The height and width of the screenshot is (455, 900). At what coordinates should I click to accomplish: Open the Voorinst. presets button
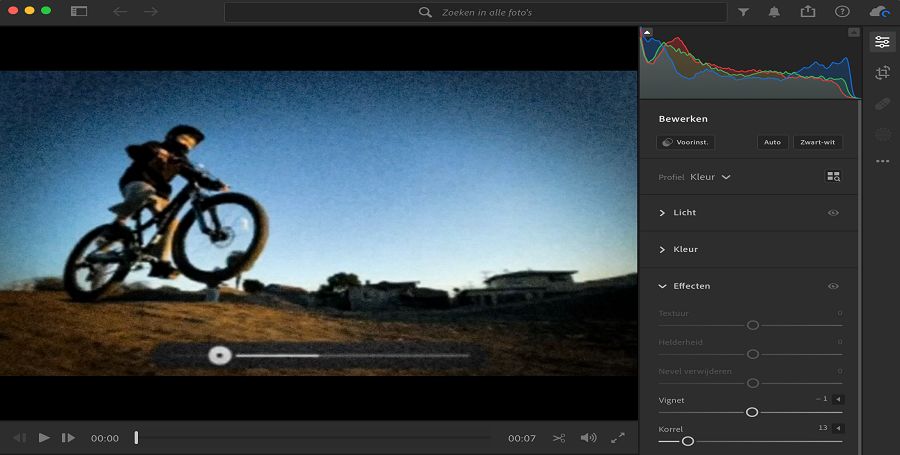coord(685,142)
